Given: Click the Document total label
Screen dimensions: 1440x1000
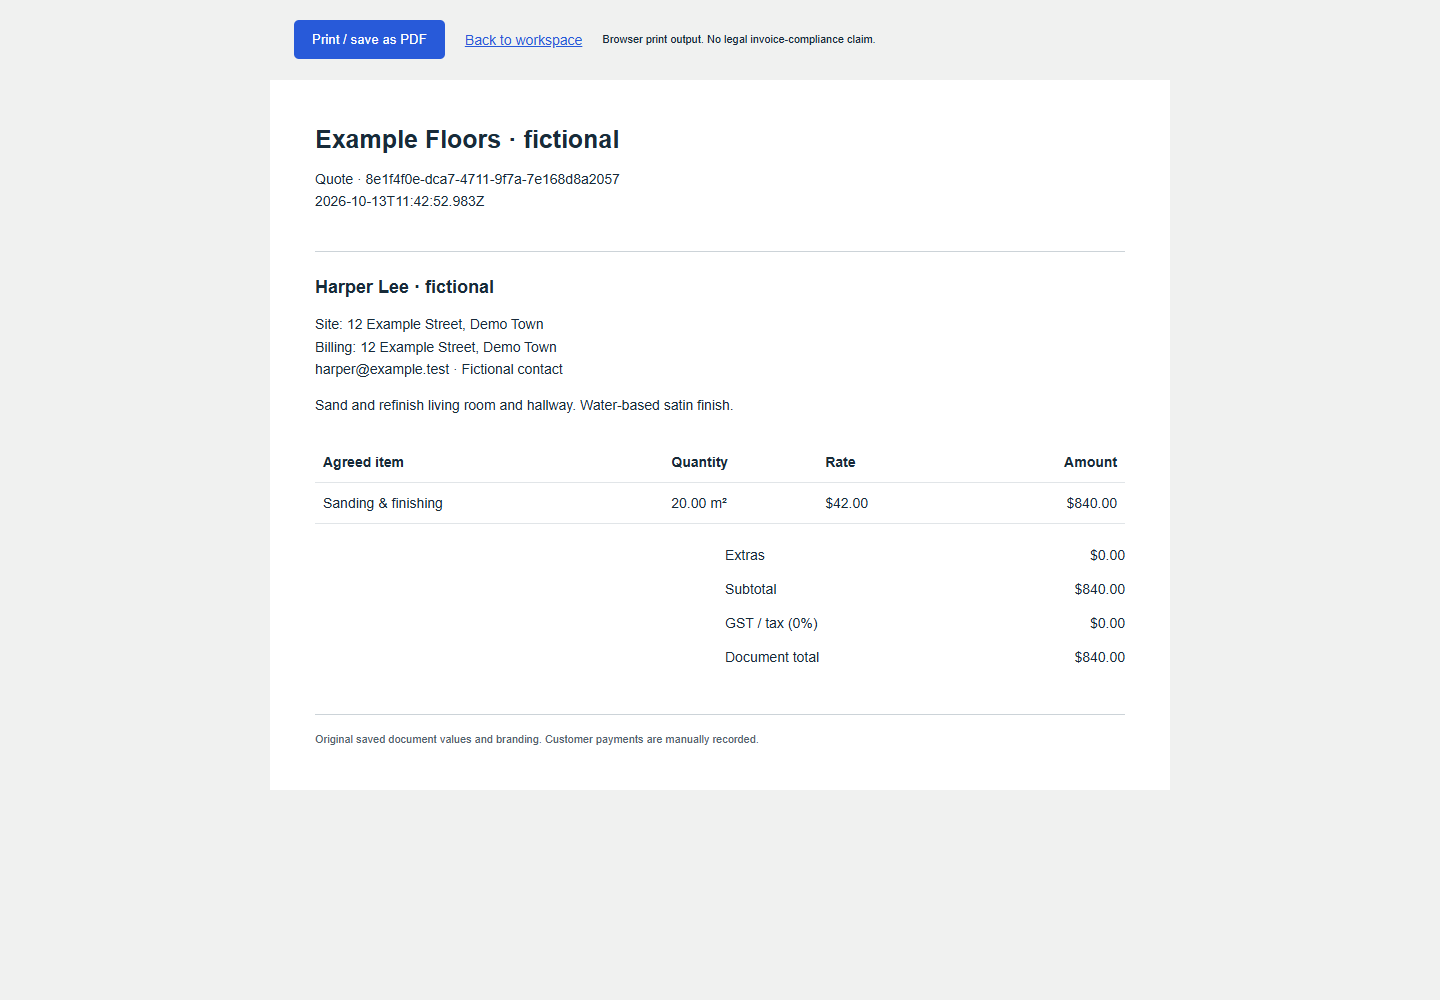Looking at the screenshot, I should (x=772, y=657).
